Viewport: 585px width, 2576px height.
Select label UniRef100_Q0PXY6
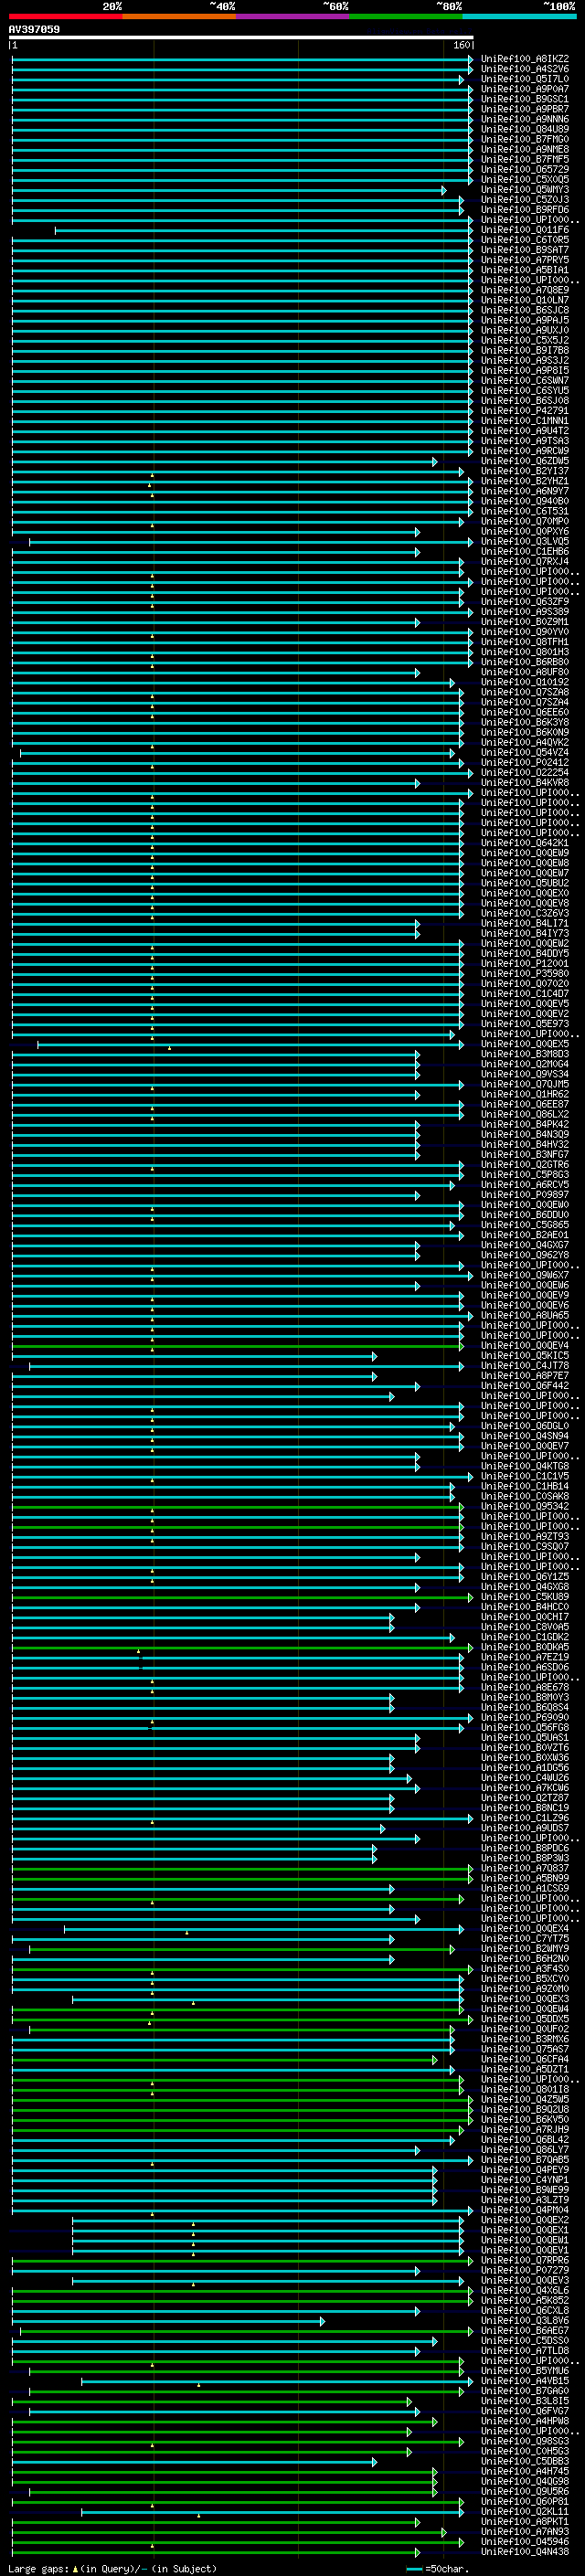click(525, 531)
